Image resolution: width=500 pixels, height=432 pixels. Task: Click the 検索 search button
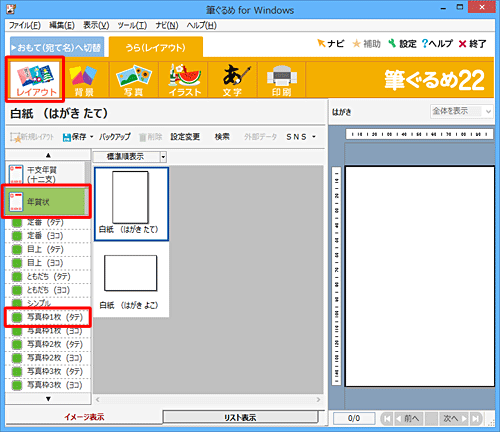pos(222,137)
